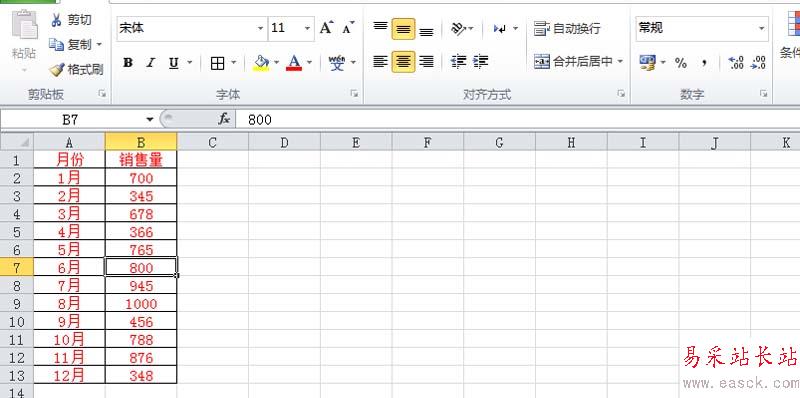Apply percent style
Image resolution: width=800 pixels, height=398 pixels.
(681, 63)
